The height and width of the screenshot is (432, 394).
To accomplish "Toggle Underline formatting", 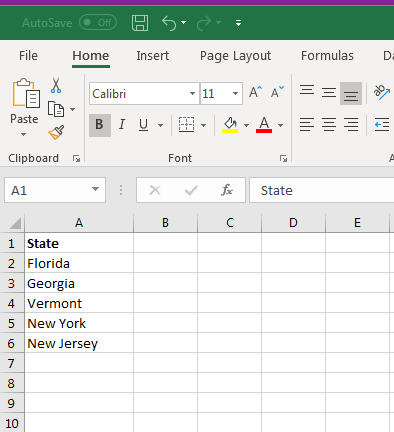I will tap(144, 125).
